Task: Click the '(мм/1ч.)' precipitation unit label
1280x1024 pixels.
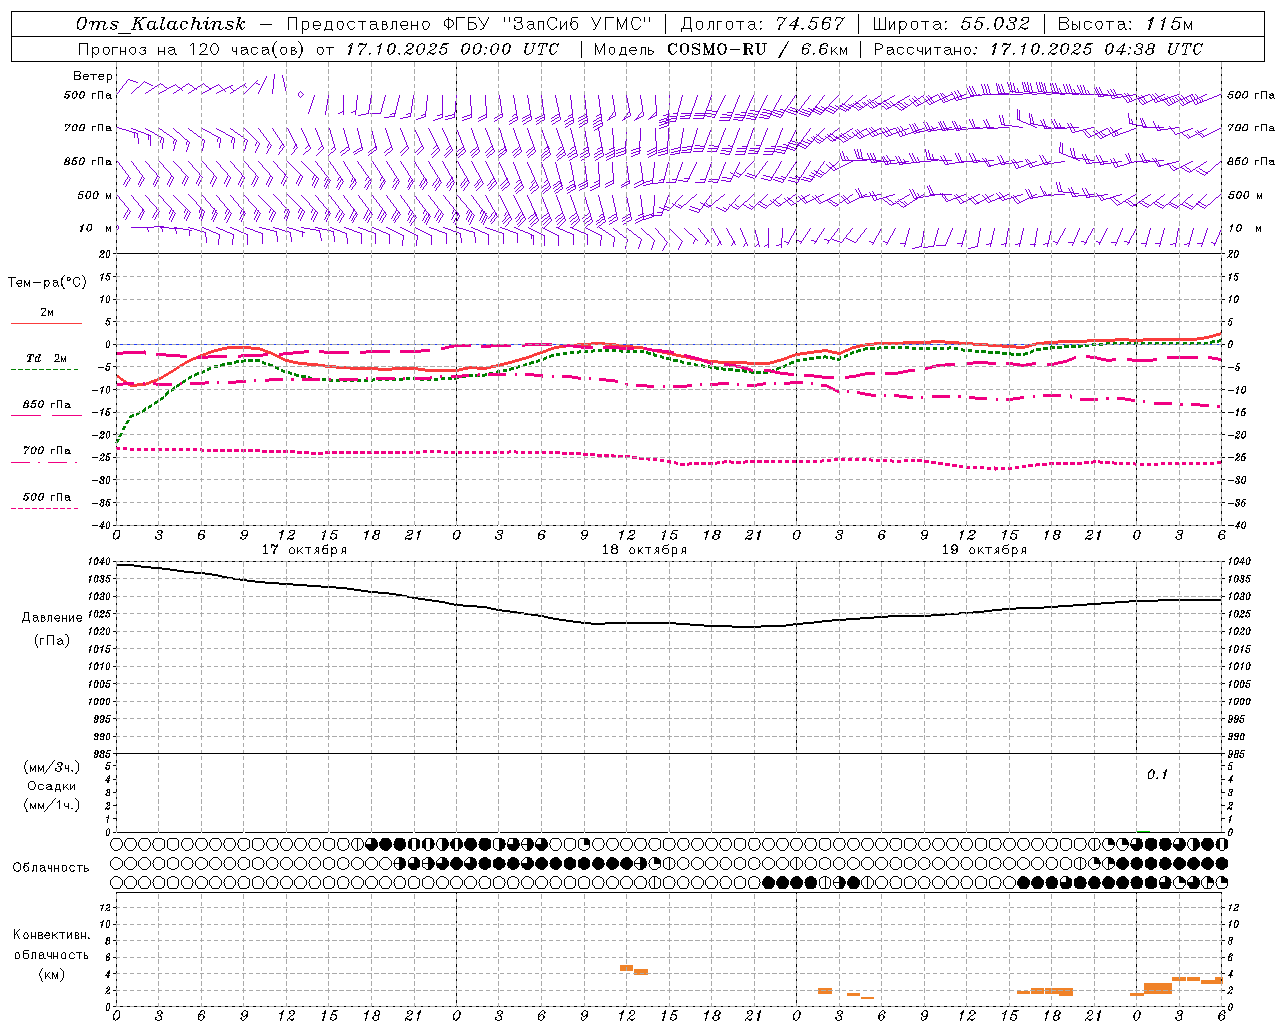Action: (52, 805)
